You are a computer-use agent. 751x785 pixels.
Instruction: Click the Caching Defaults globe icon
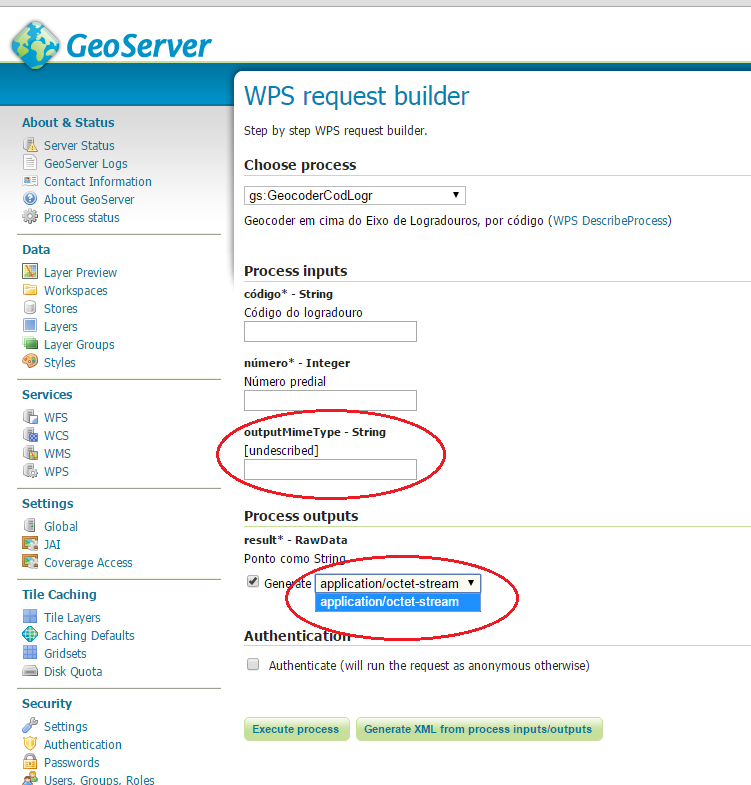pos(30,634)
